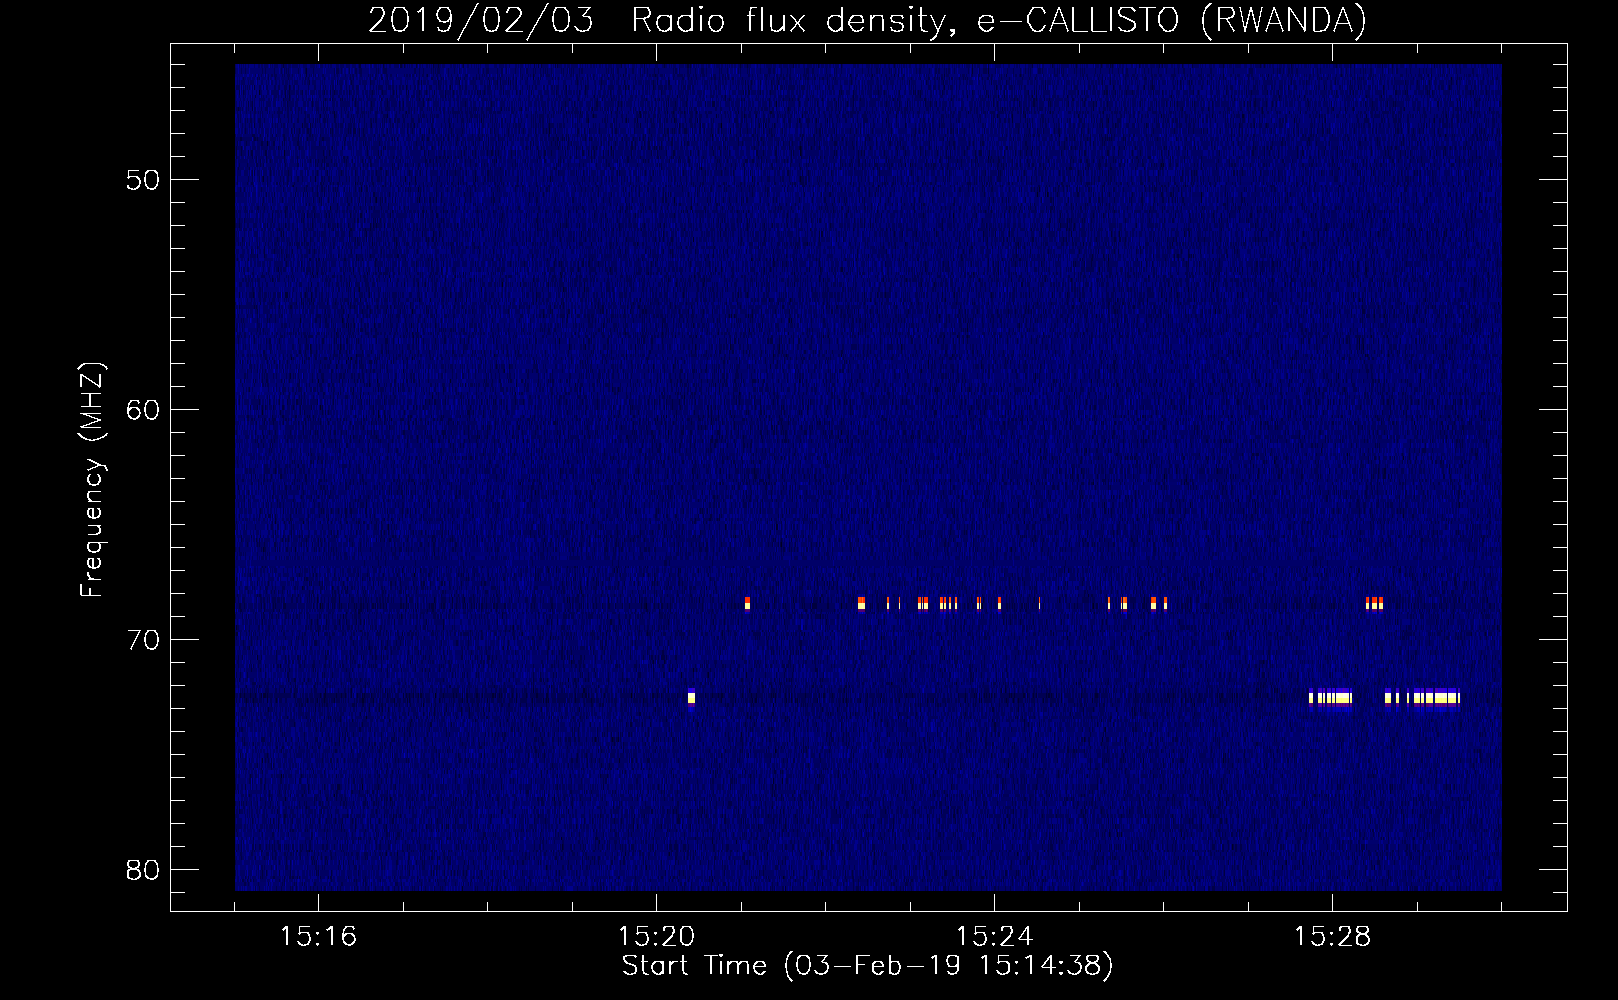Click the "Start Time (03-Feb-19 15:14:38)" label
The image size is (1618, 1000).
coord(867,966)
